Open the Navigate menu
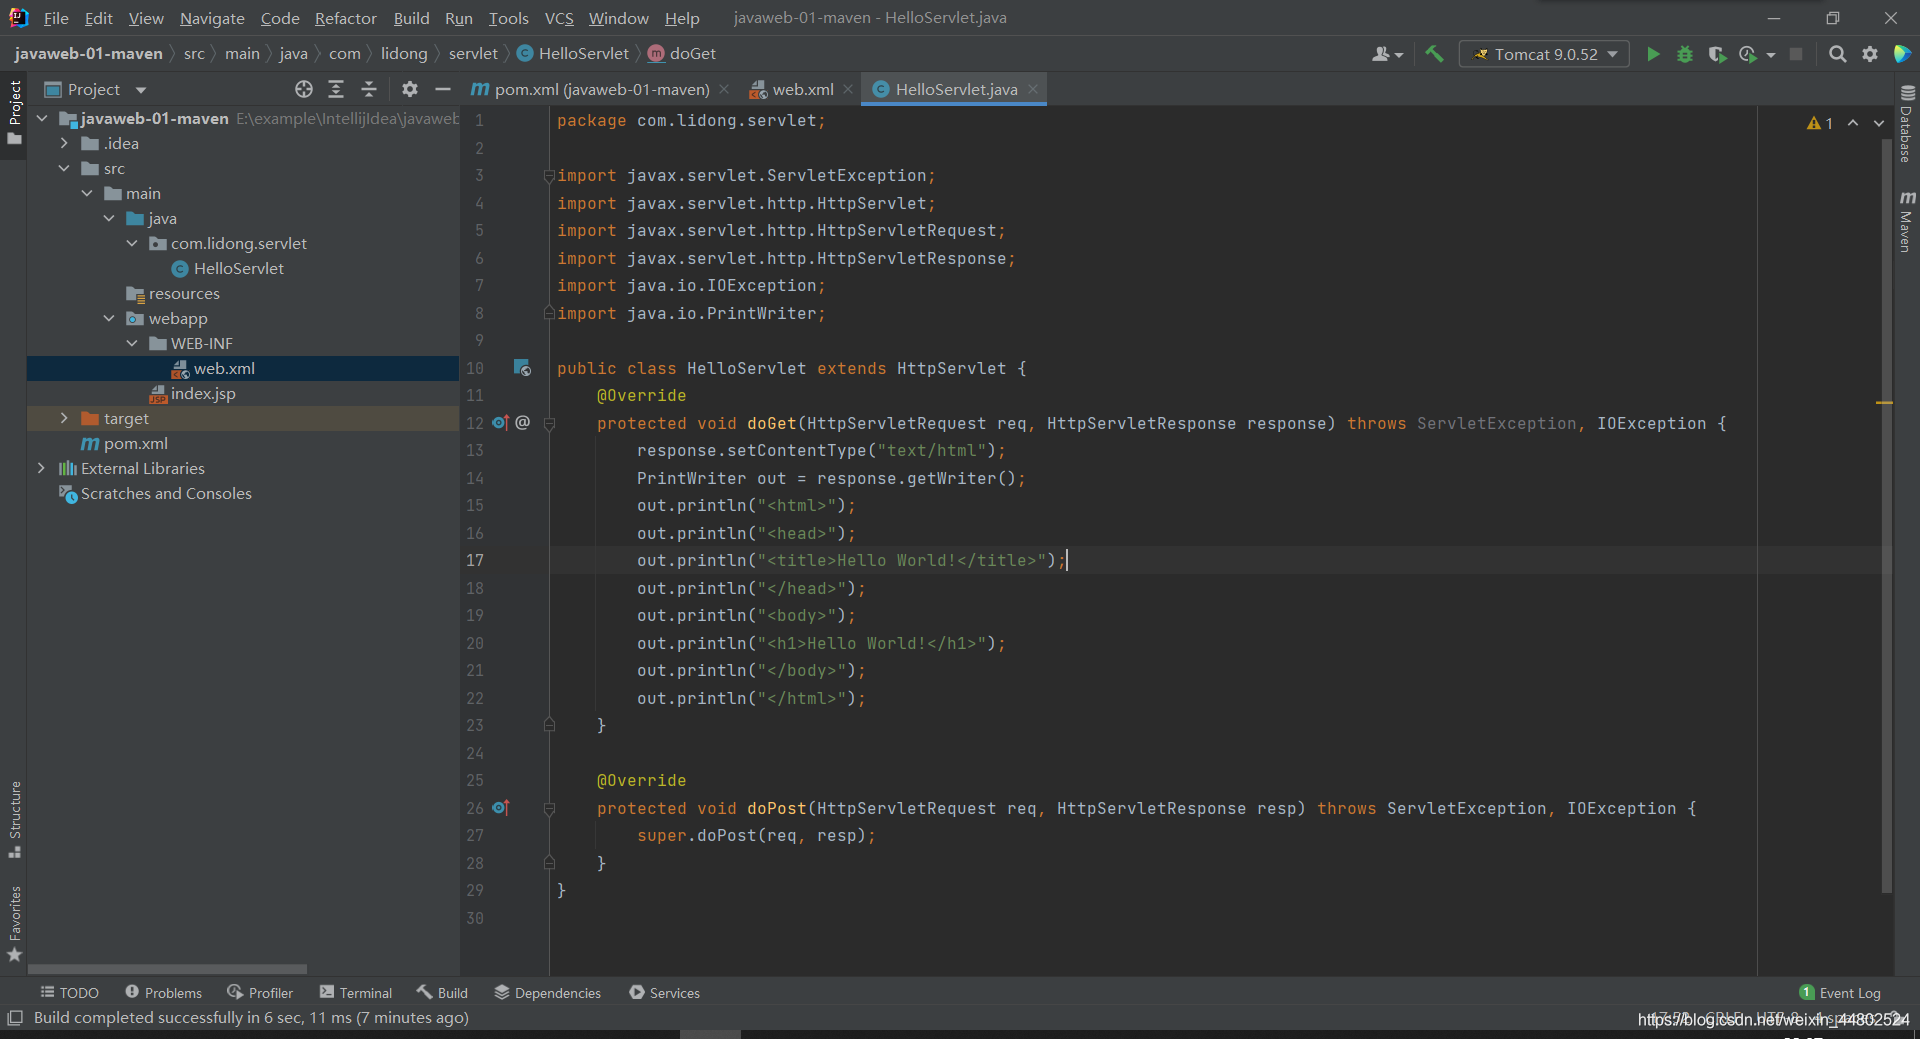 [x=212, y=18]
